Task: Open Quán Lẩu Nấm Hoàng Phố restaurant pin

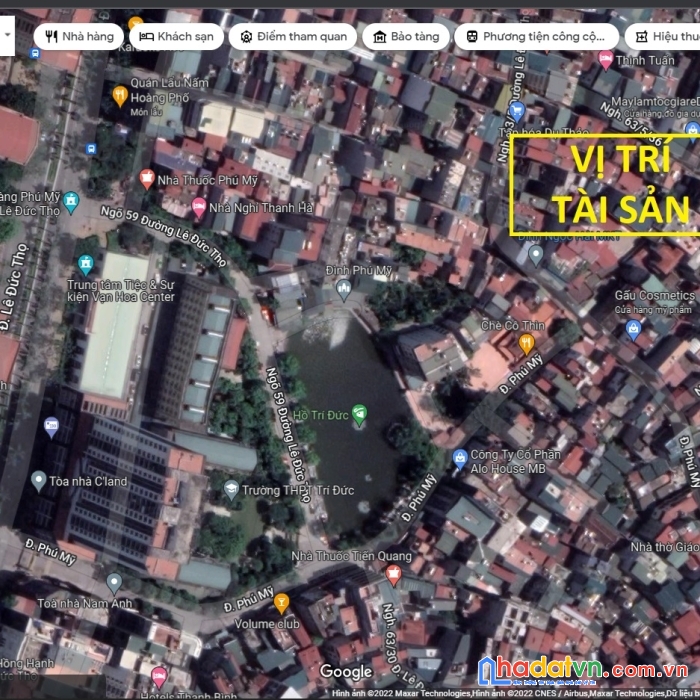Action: [120, 96]
